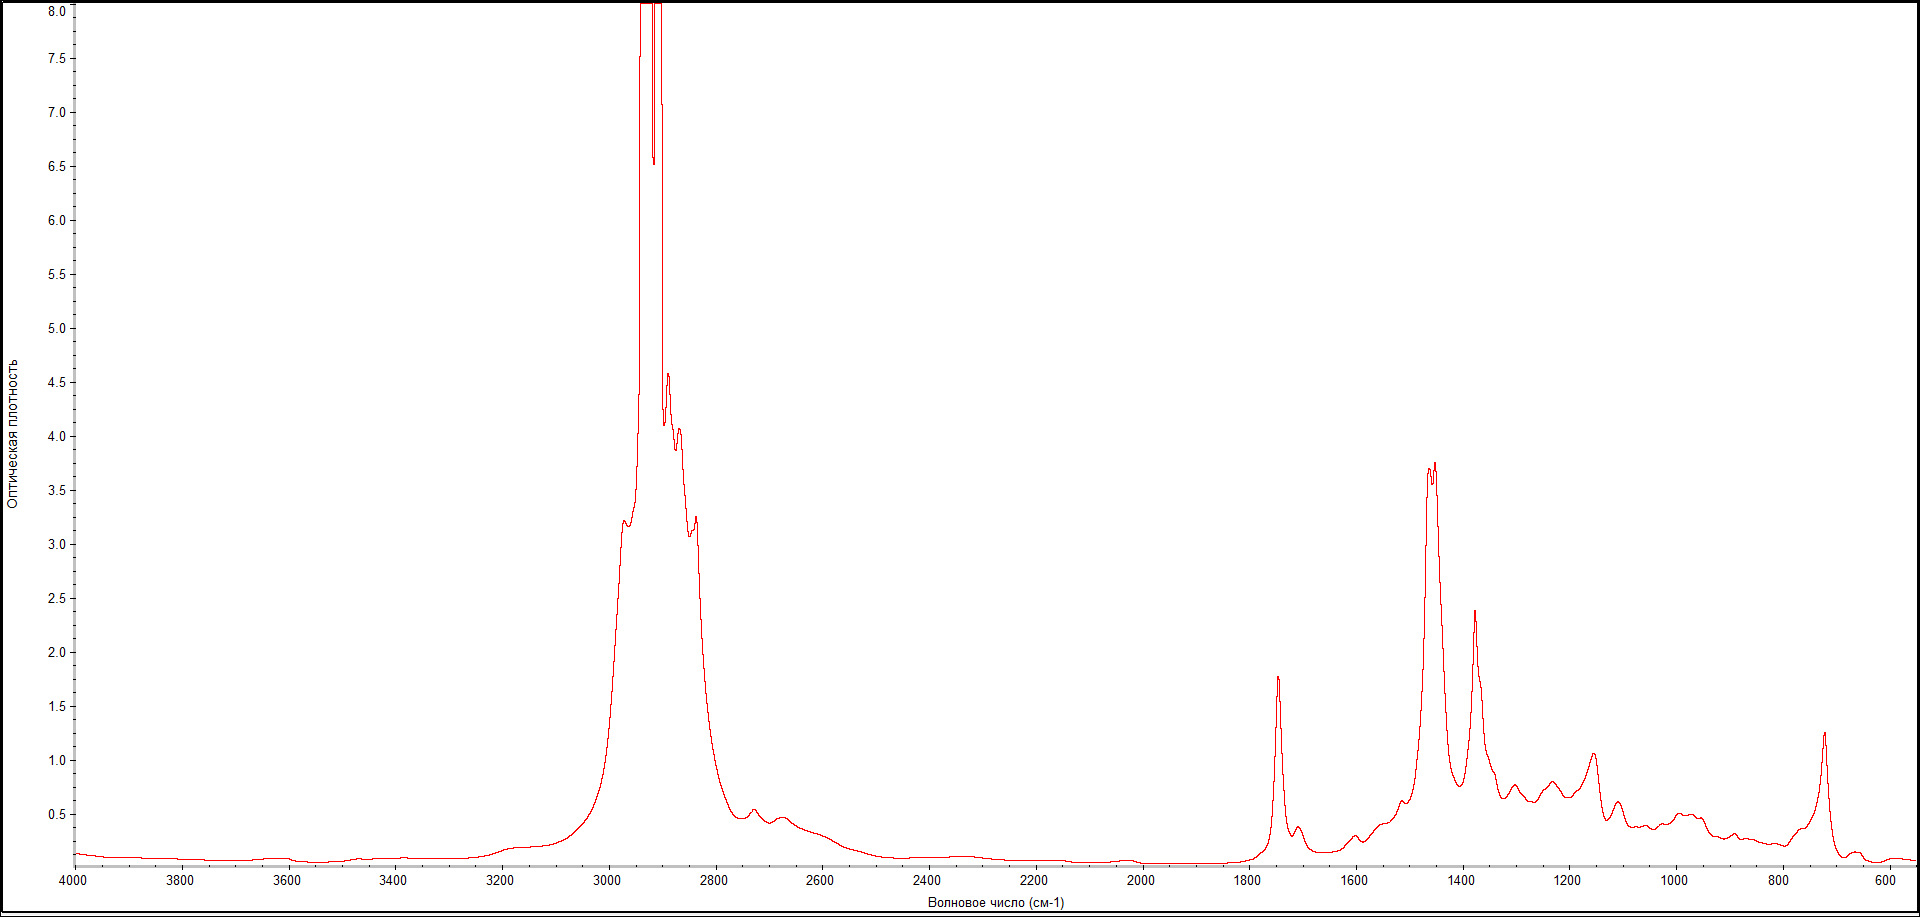Click the 6.0 Y-axis tick label
The width and height of the screenshot is (1920, 917).
[57, 220]
